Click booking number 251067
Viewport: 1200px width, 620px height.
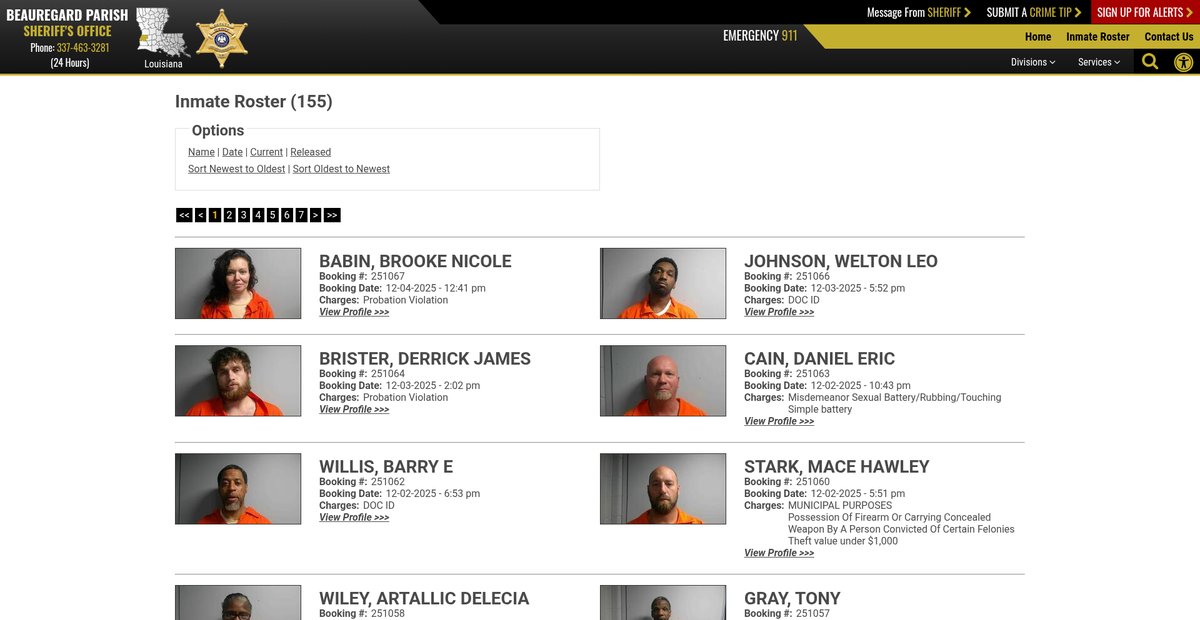coord(388,276)
